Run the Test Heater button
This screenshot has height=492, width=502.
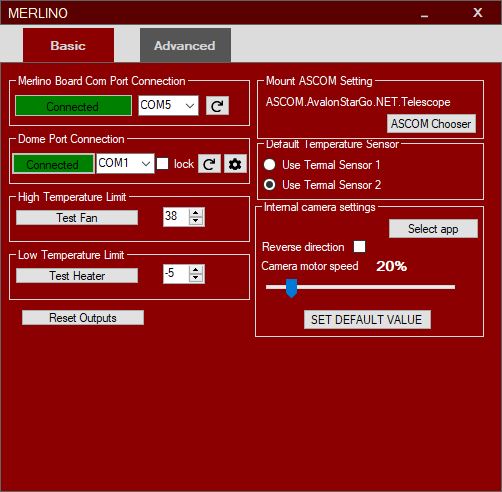point(77,276)
